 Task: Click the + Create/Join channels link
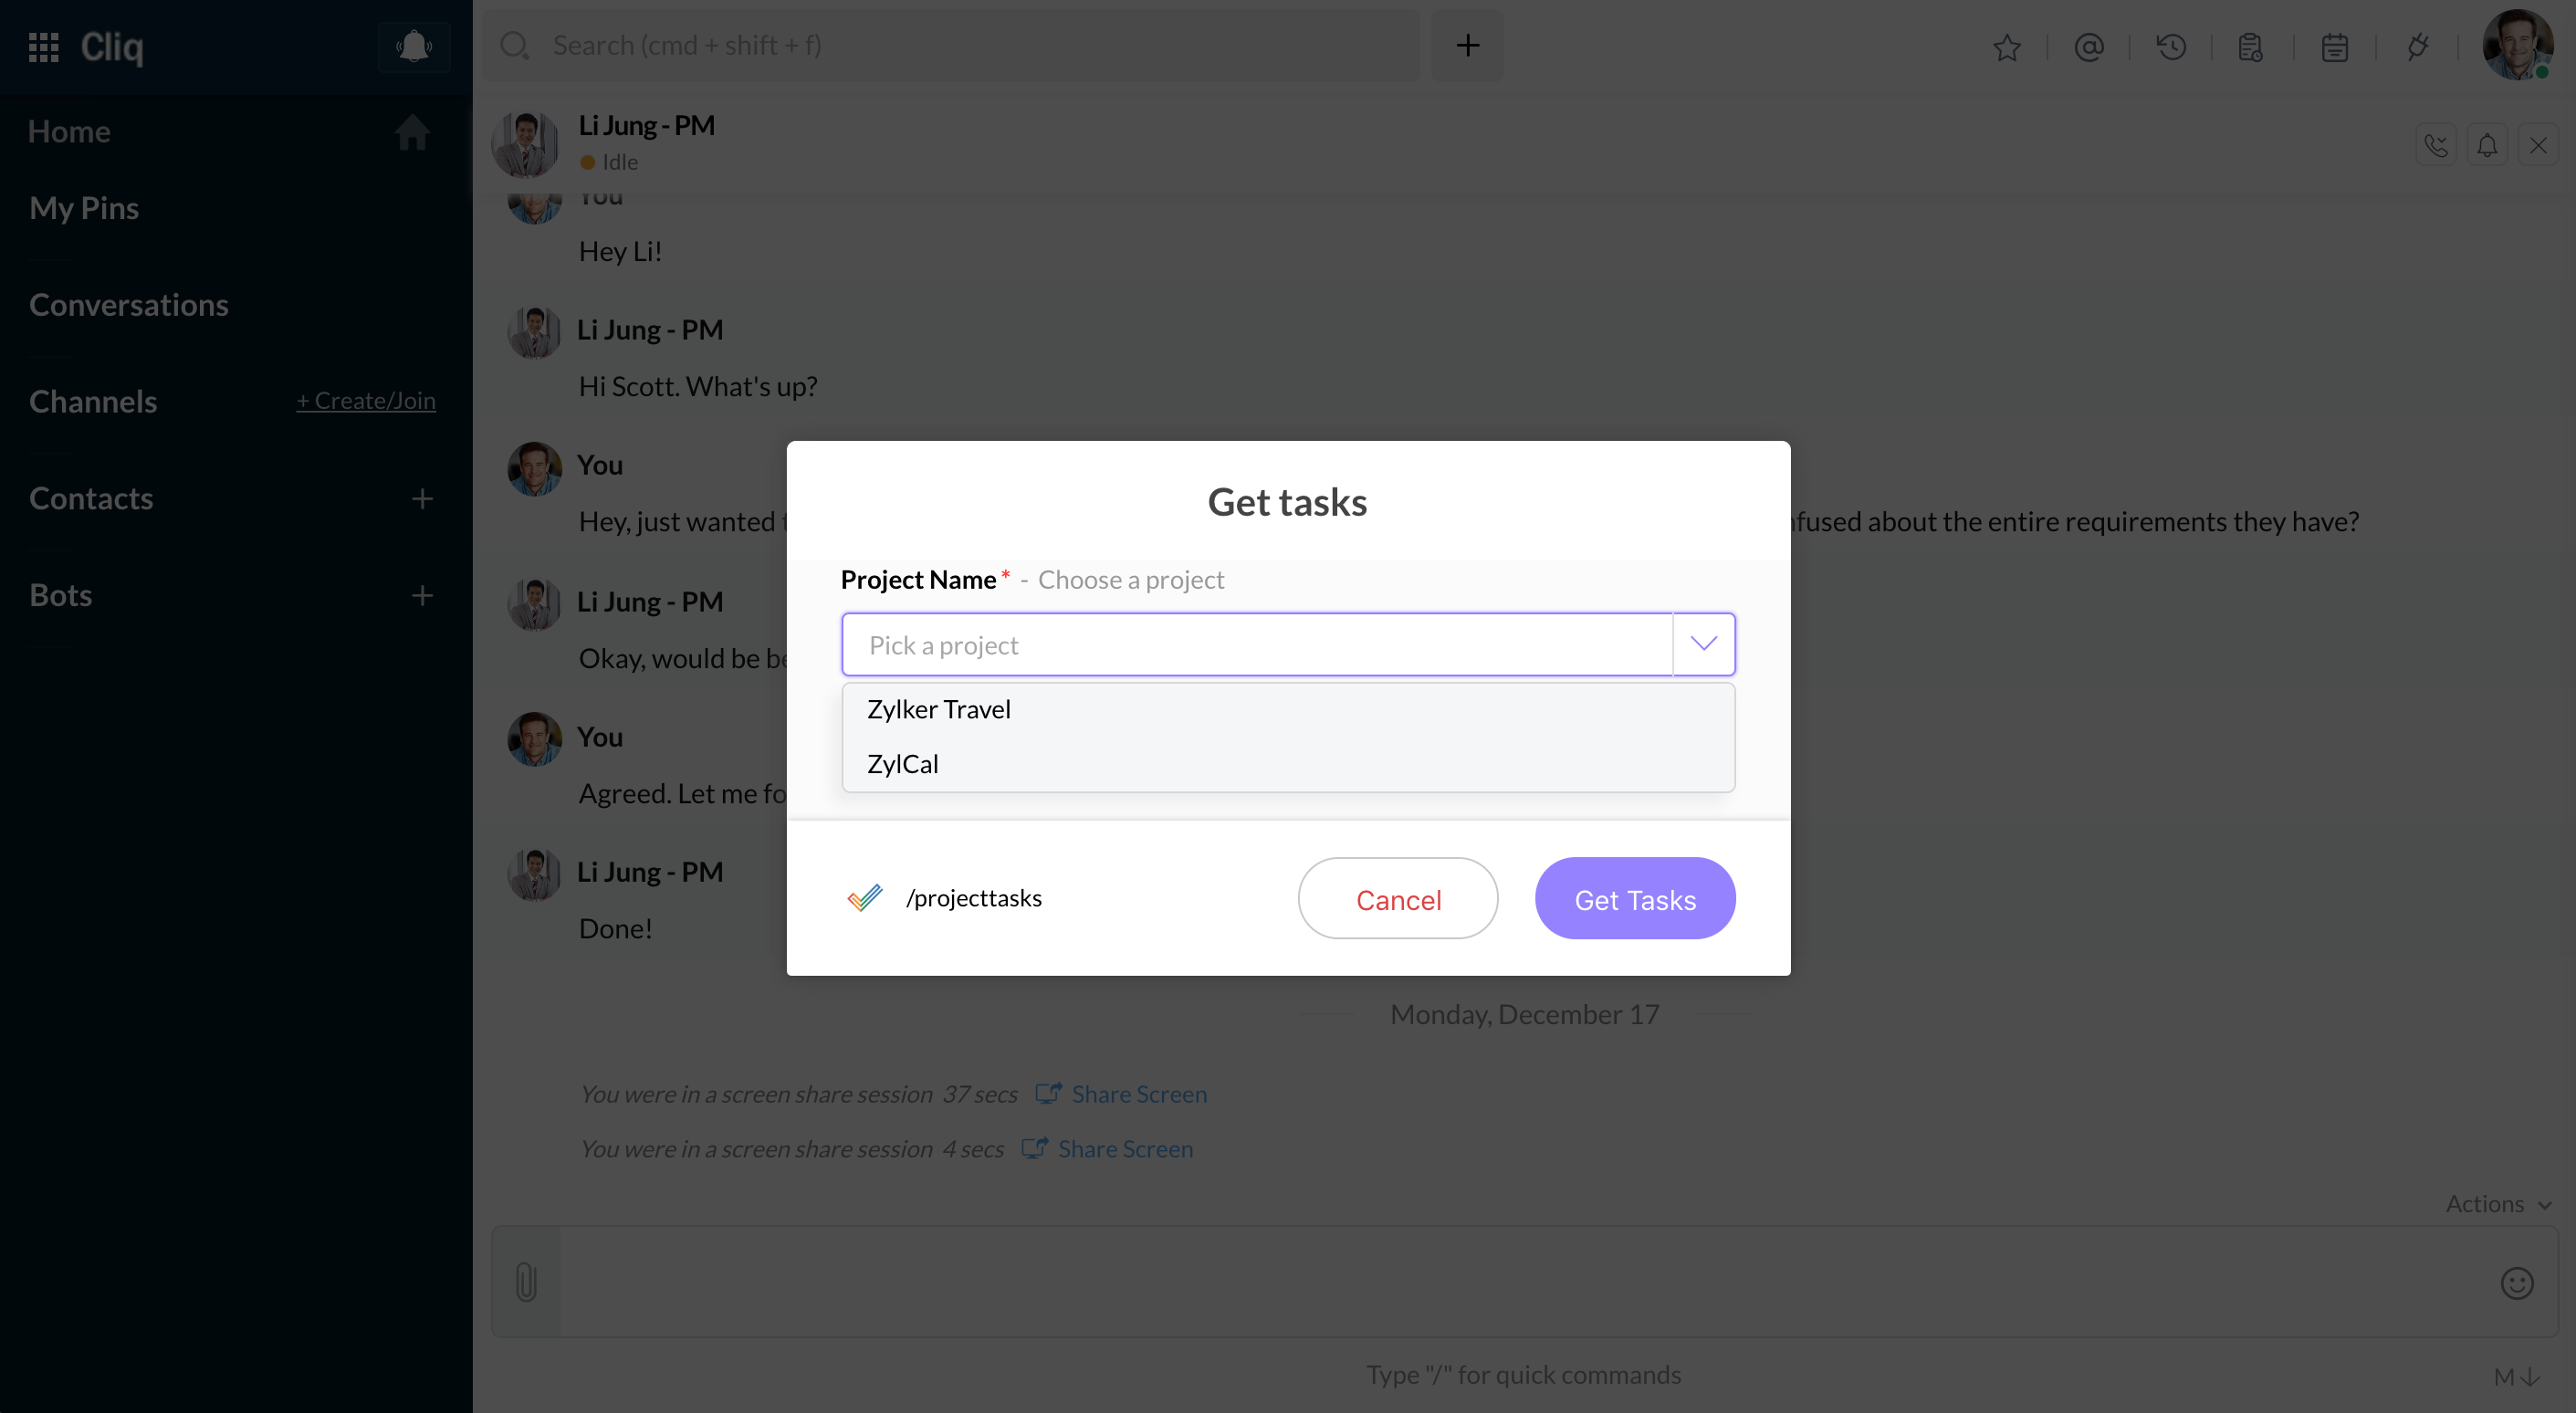pos(365,401)
